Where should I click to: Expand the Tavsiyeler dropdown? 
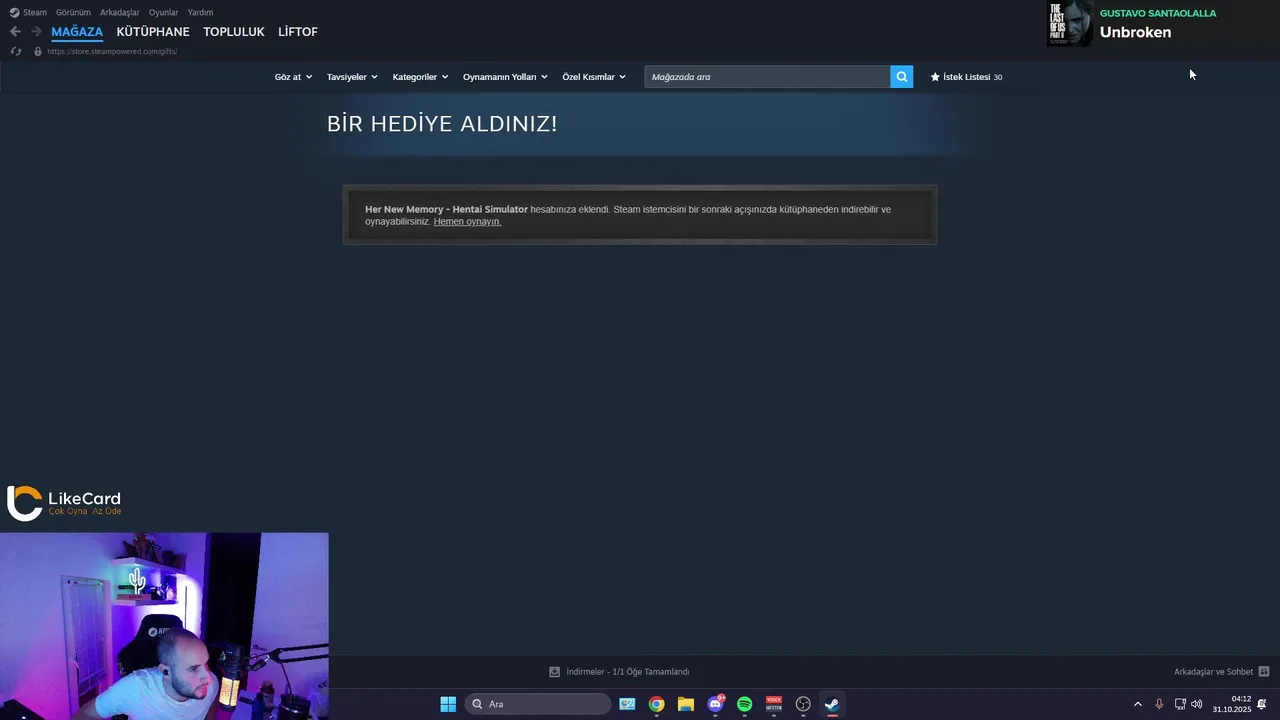(352, 77)
